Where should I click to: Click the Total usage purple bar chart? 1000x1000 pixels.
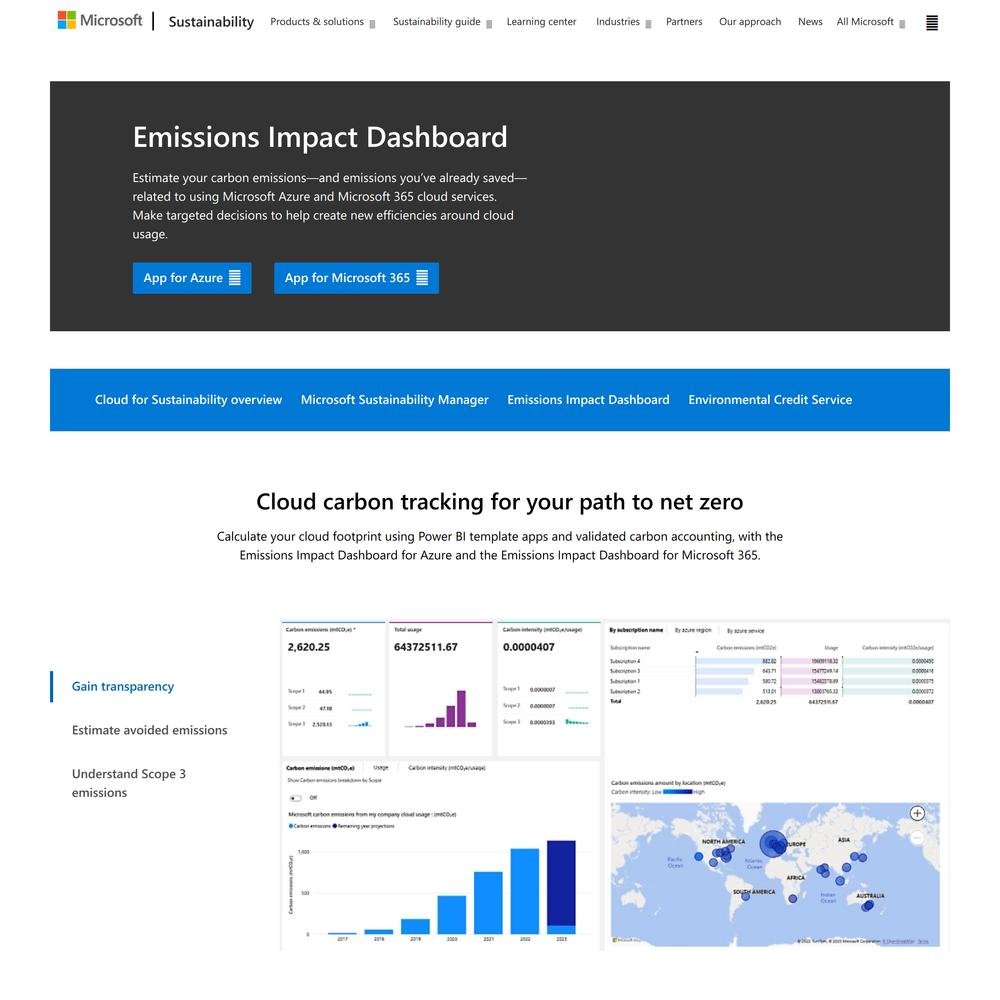441,709
